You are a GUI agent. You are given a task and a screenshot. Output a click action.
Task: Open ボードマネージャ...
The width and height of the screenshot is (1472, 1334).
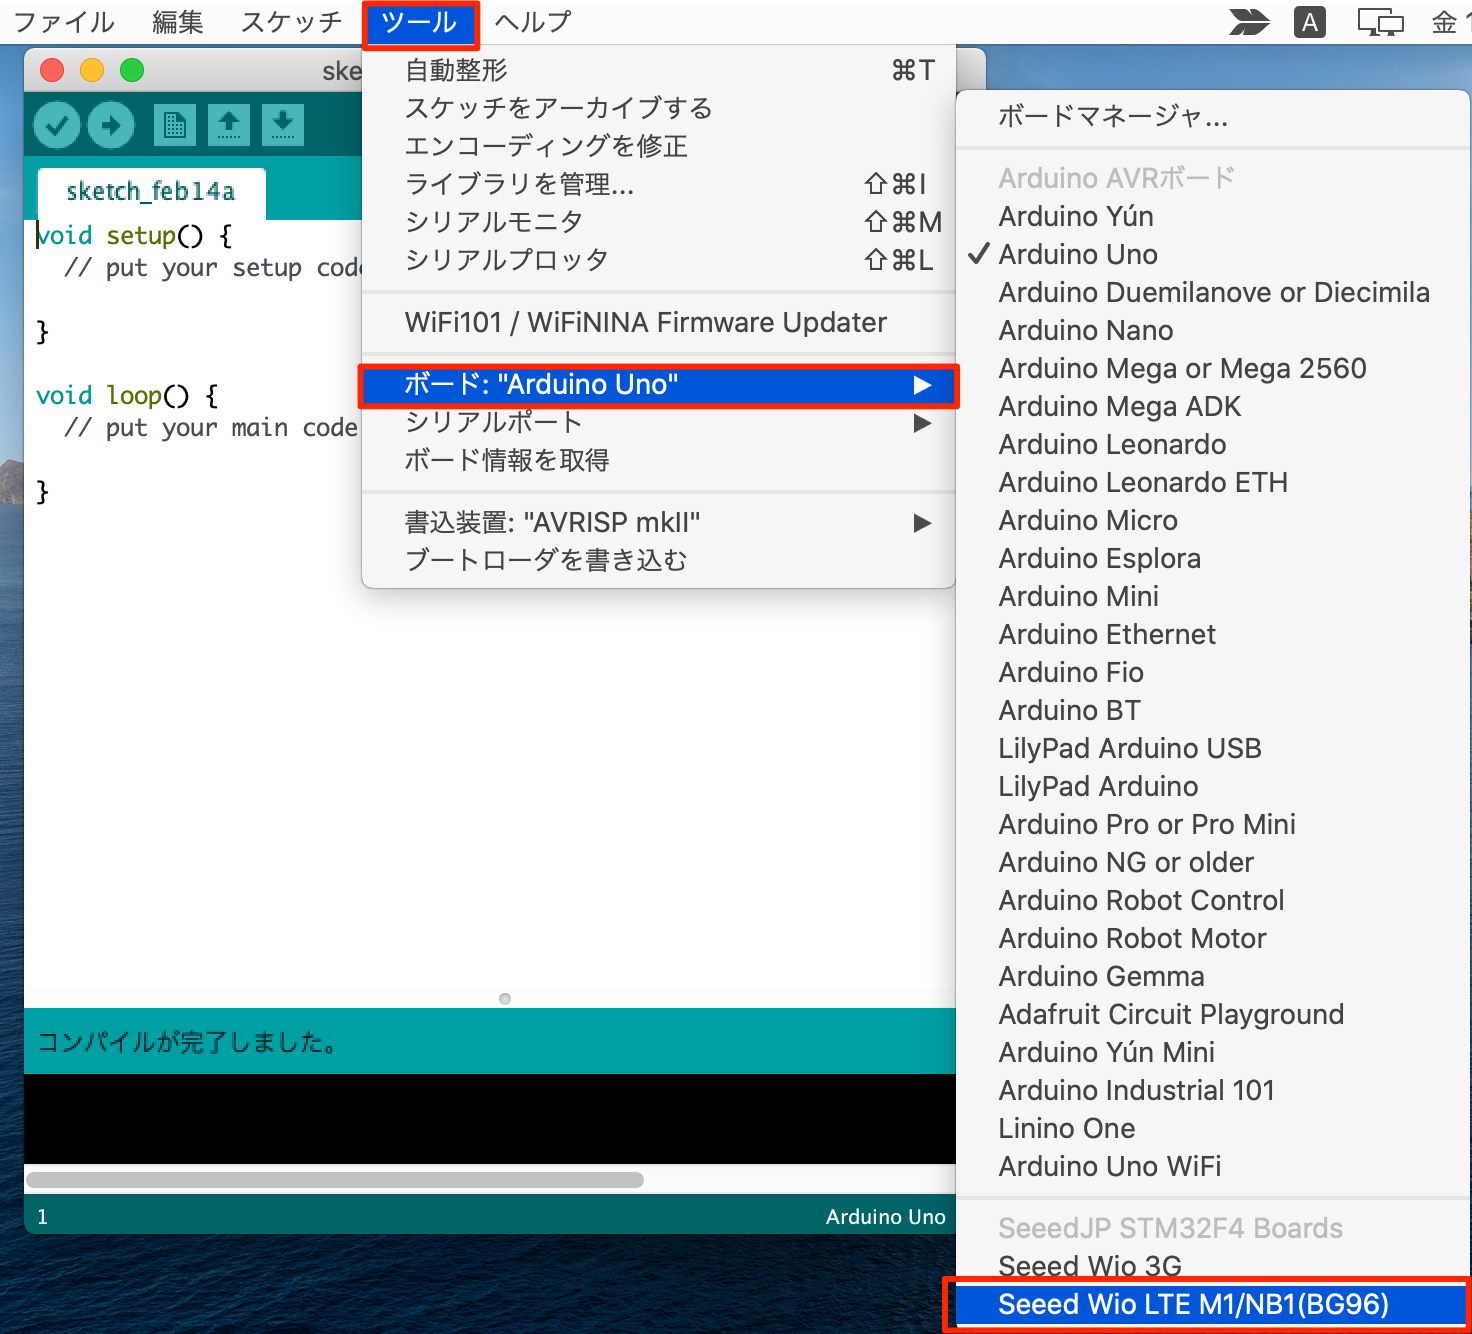point(1212,117)
